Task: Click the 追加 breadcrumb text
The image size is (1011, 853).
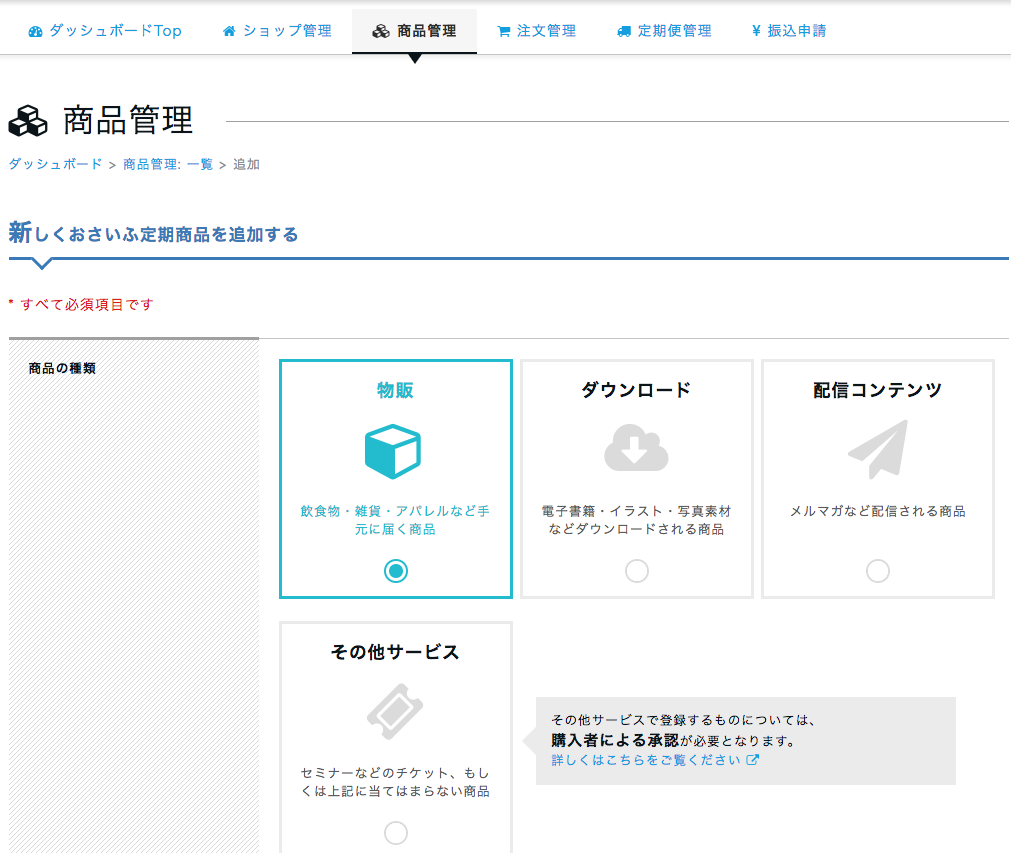Action: (x=246, y=164)
